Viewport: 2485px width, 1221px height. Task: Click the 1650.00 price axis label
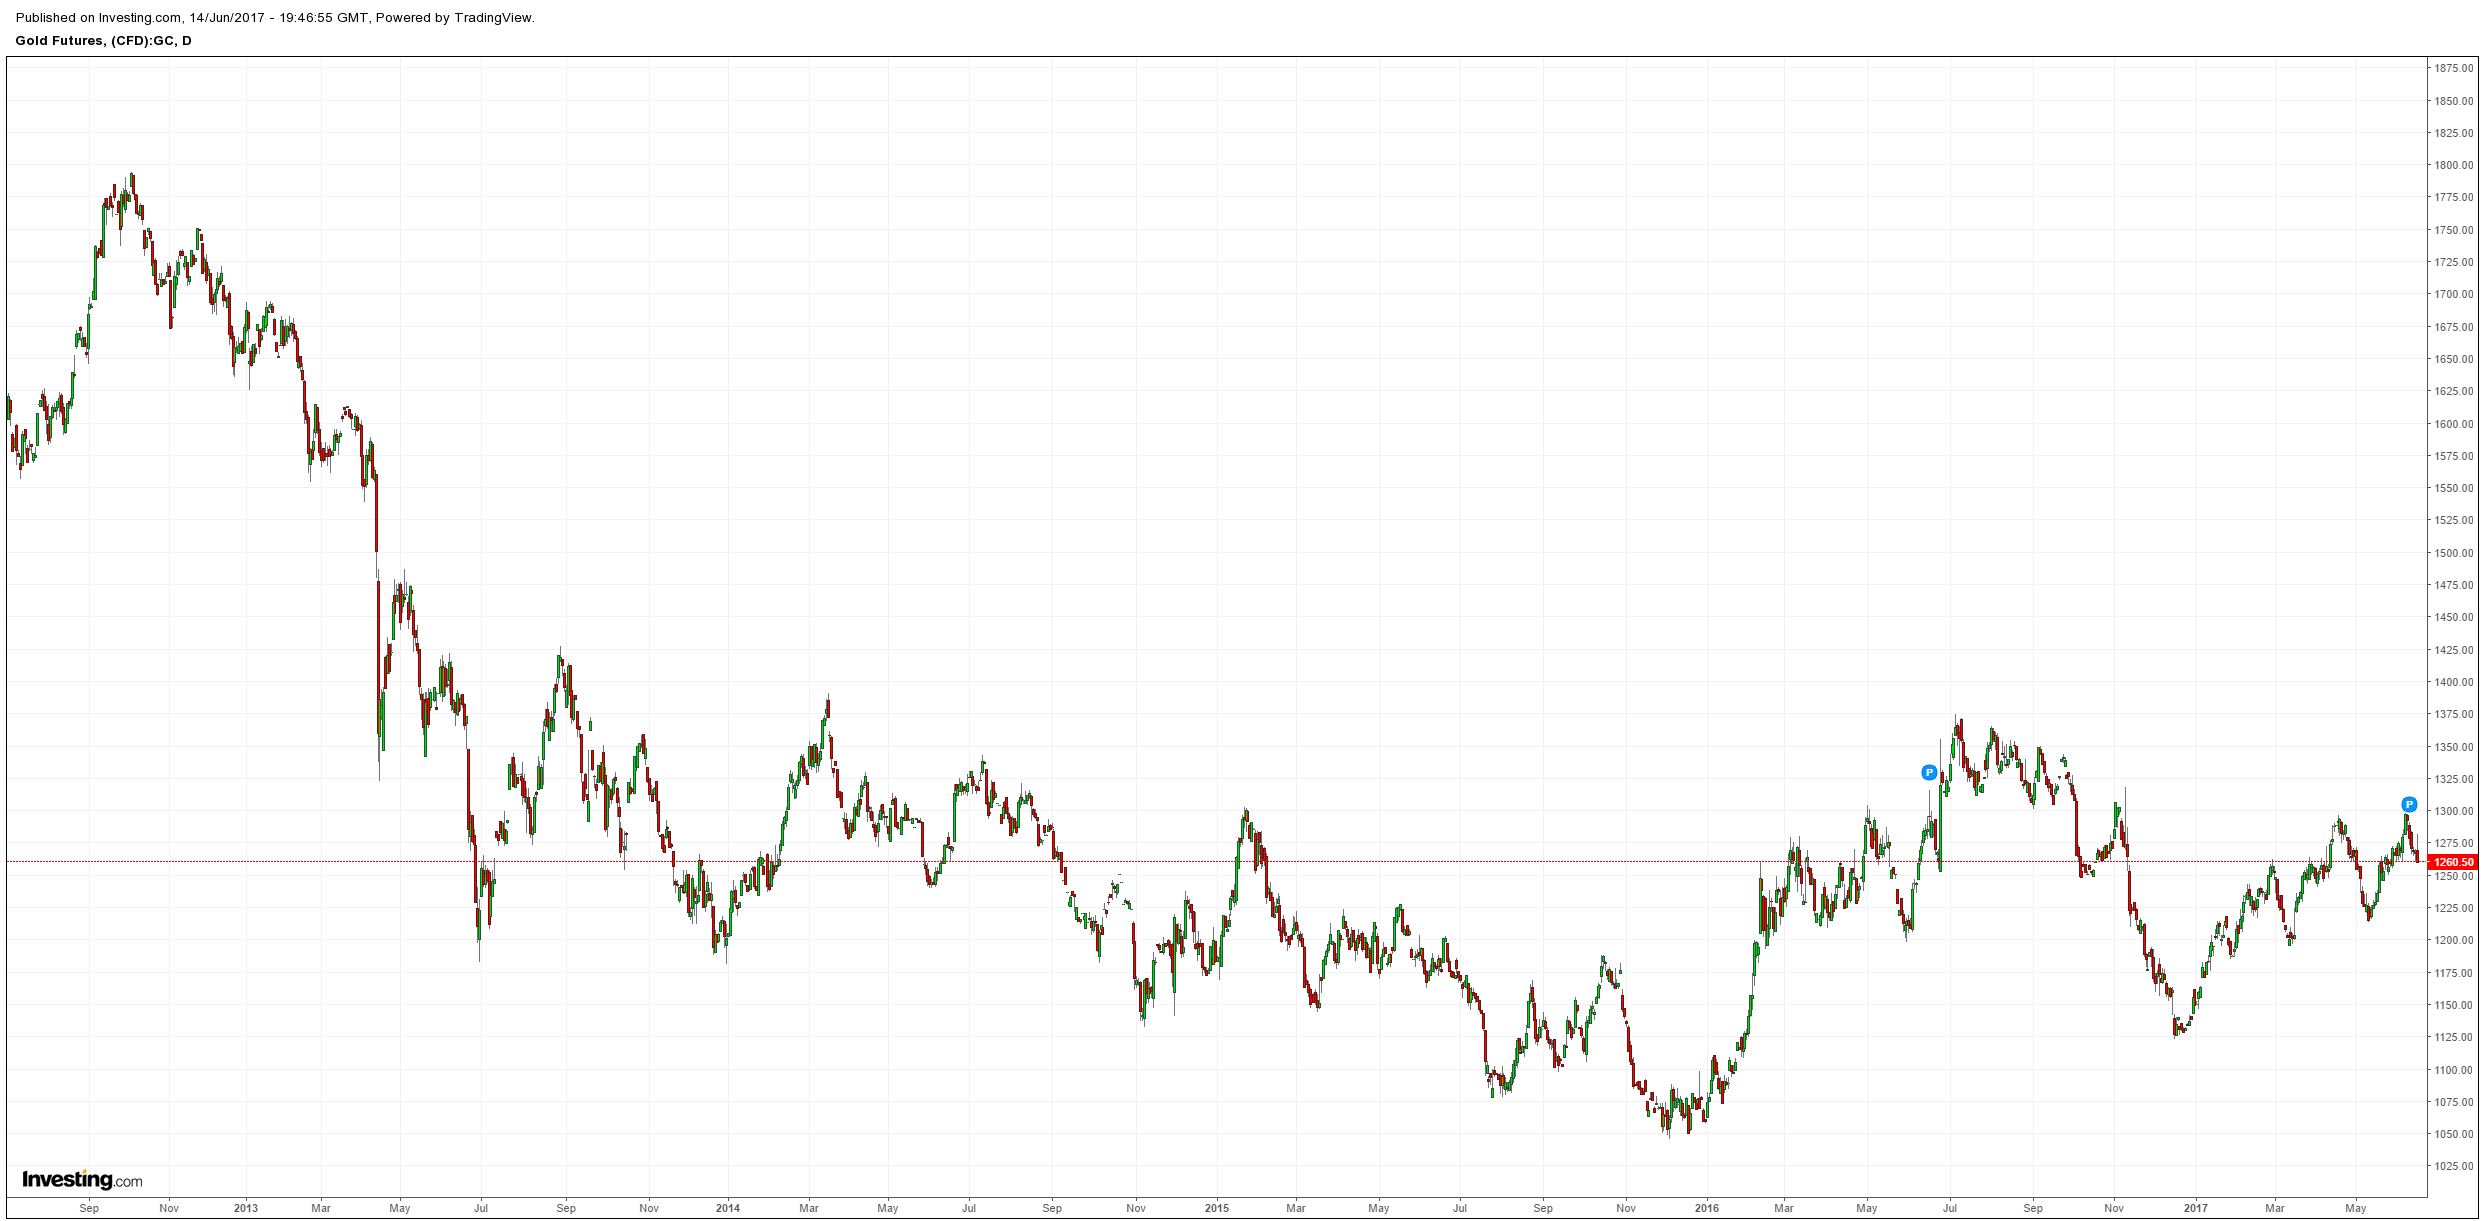pos(2453,359)
